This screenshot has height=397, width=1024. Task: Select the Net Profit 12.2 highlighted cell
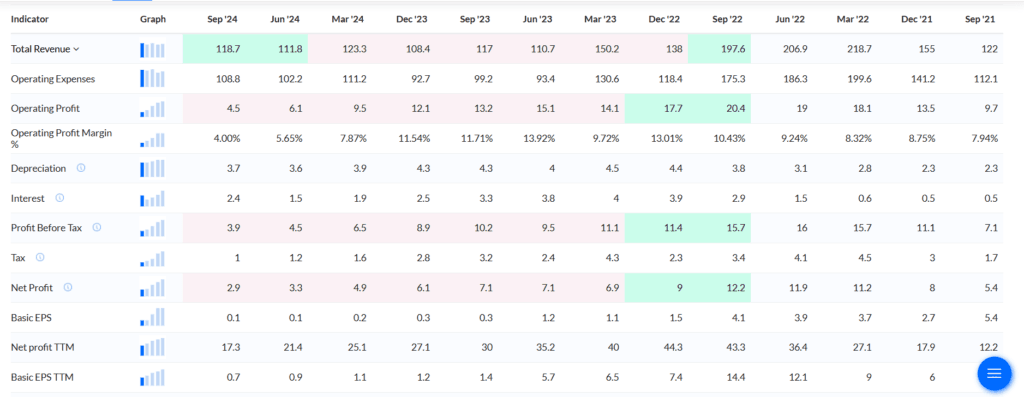coord(719,288)
